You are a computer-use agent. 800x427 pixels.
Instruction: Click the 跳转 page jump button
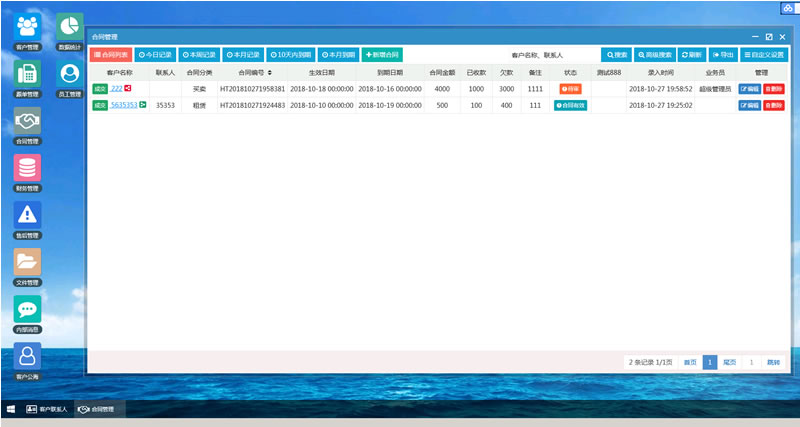tap(773, 362)
